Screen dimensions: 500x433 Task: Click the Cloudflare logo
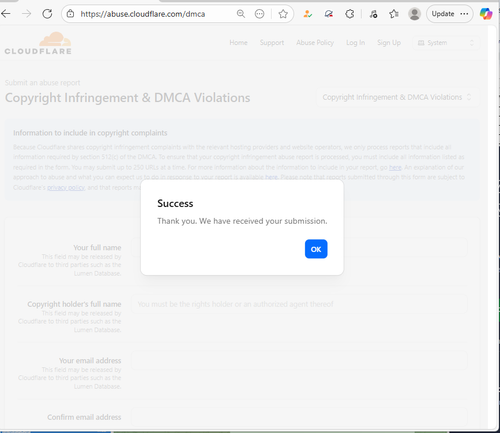click(x=38, y=43)
